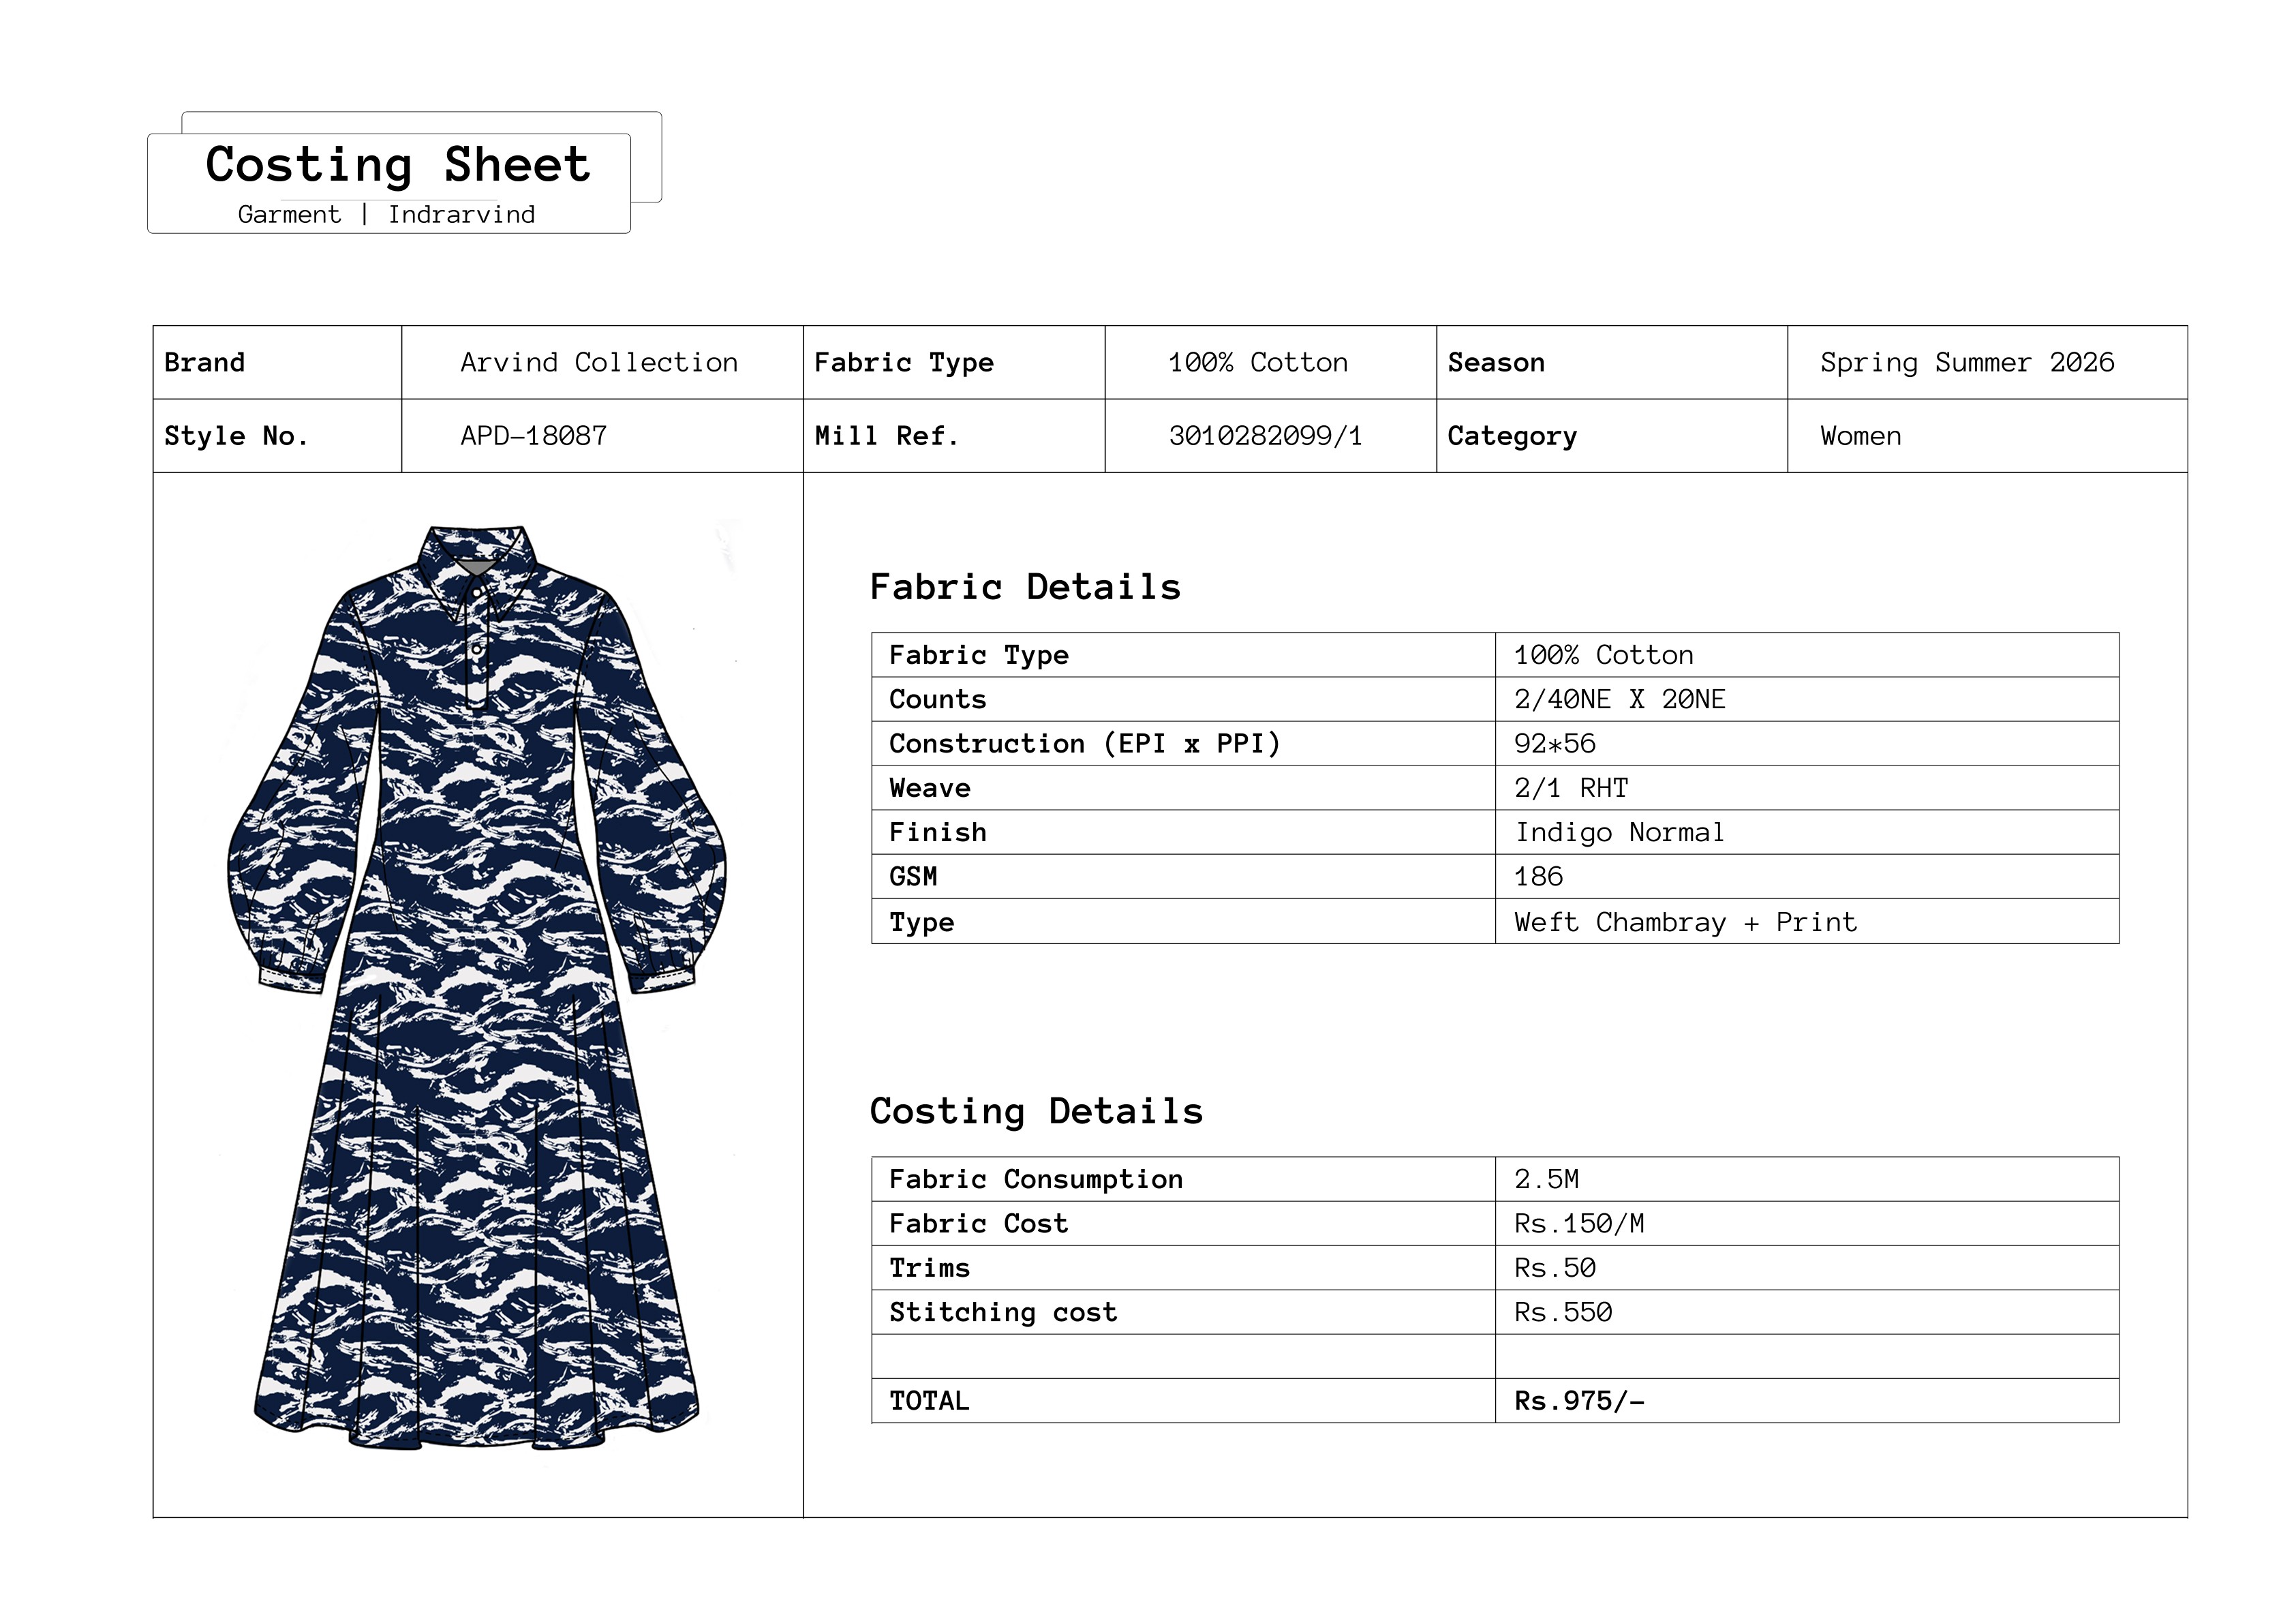Click the Spring Summer 2026 season cell
Image resolution: width=2296 pixels, height=1623 pixels.
[x=1966, y=363]
